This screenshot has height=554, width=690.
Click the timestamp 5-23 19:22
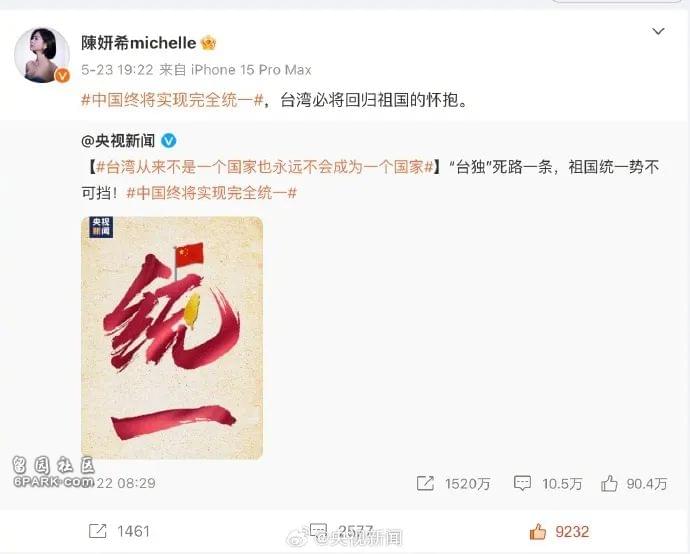point(117,70)
